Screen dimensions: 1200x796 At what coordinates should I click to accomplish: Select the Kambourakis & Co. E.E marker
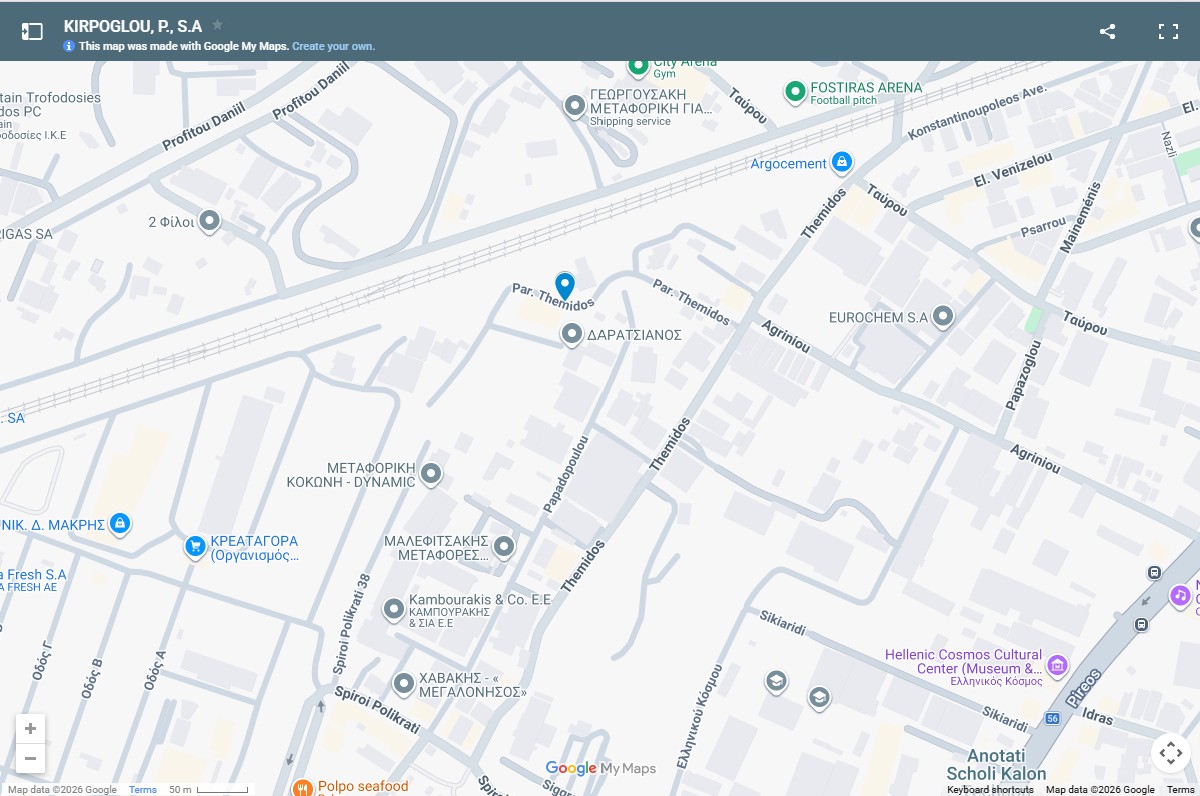click(394, 607)
